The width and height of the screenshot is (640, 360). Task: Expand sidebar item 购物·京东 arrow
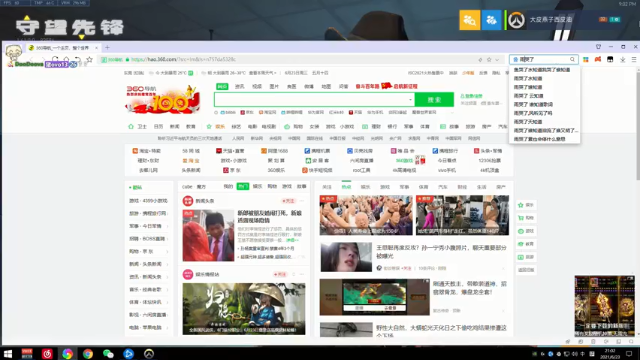coord(167,251)
